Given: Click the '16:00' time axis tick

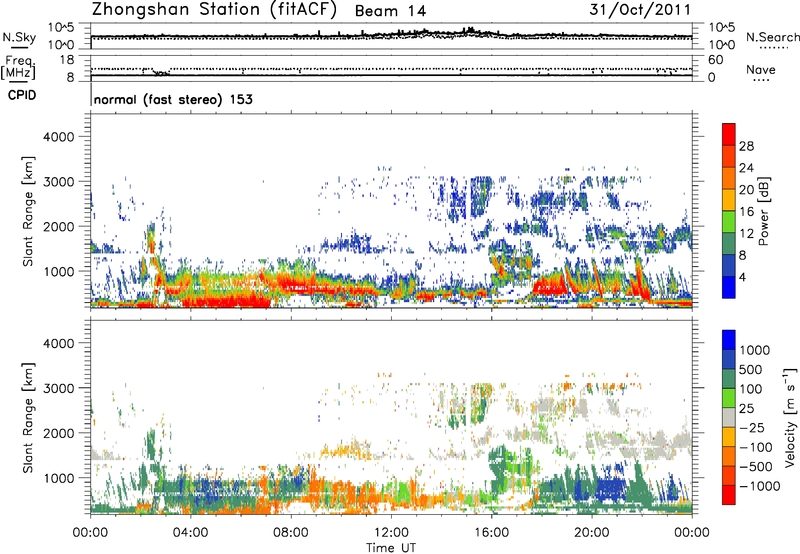Looking at the screenshot, I should pos(491,533).
